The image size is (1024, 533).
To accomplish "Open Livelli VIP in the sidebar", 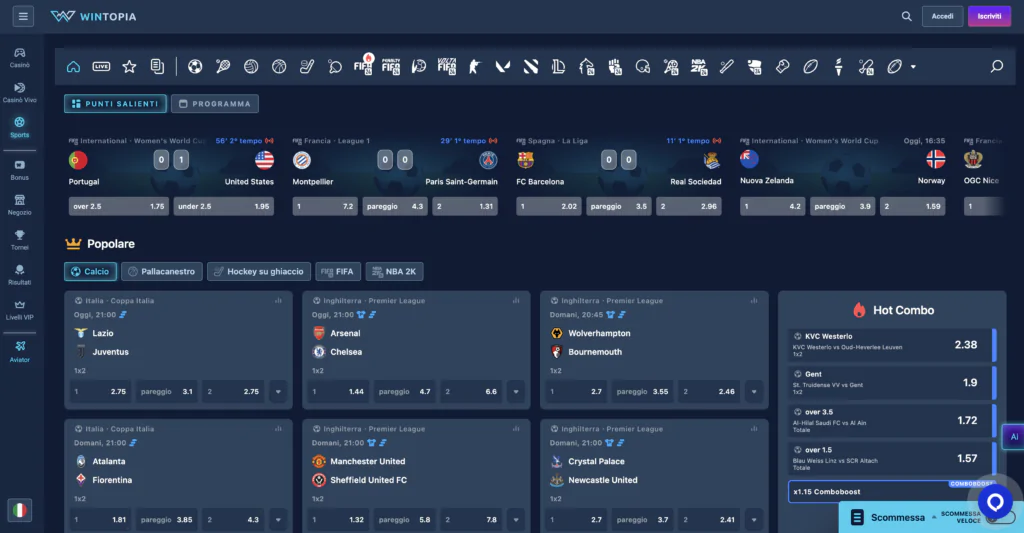I will click(20, 310).
